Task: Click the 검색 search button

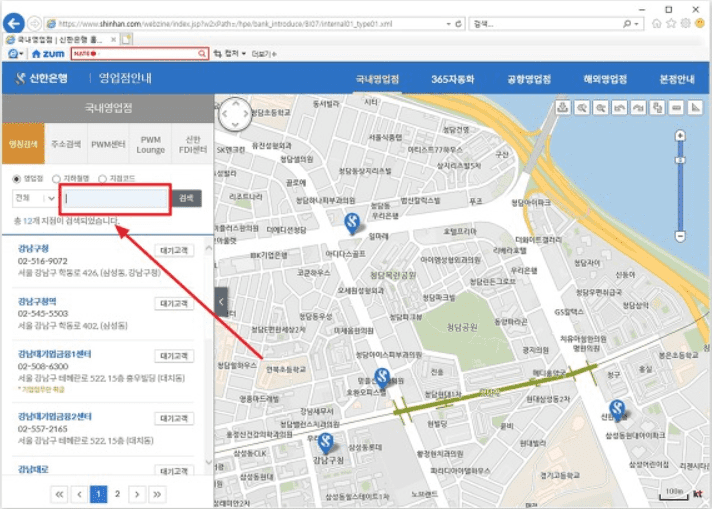Action: [x=186, y=198]
